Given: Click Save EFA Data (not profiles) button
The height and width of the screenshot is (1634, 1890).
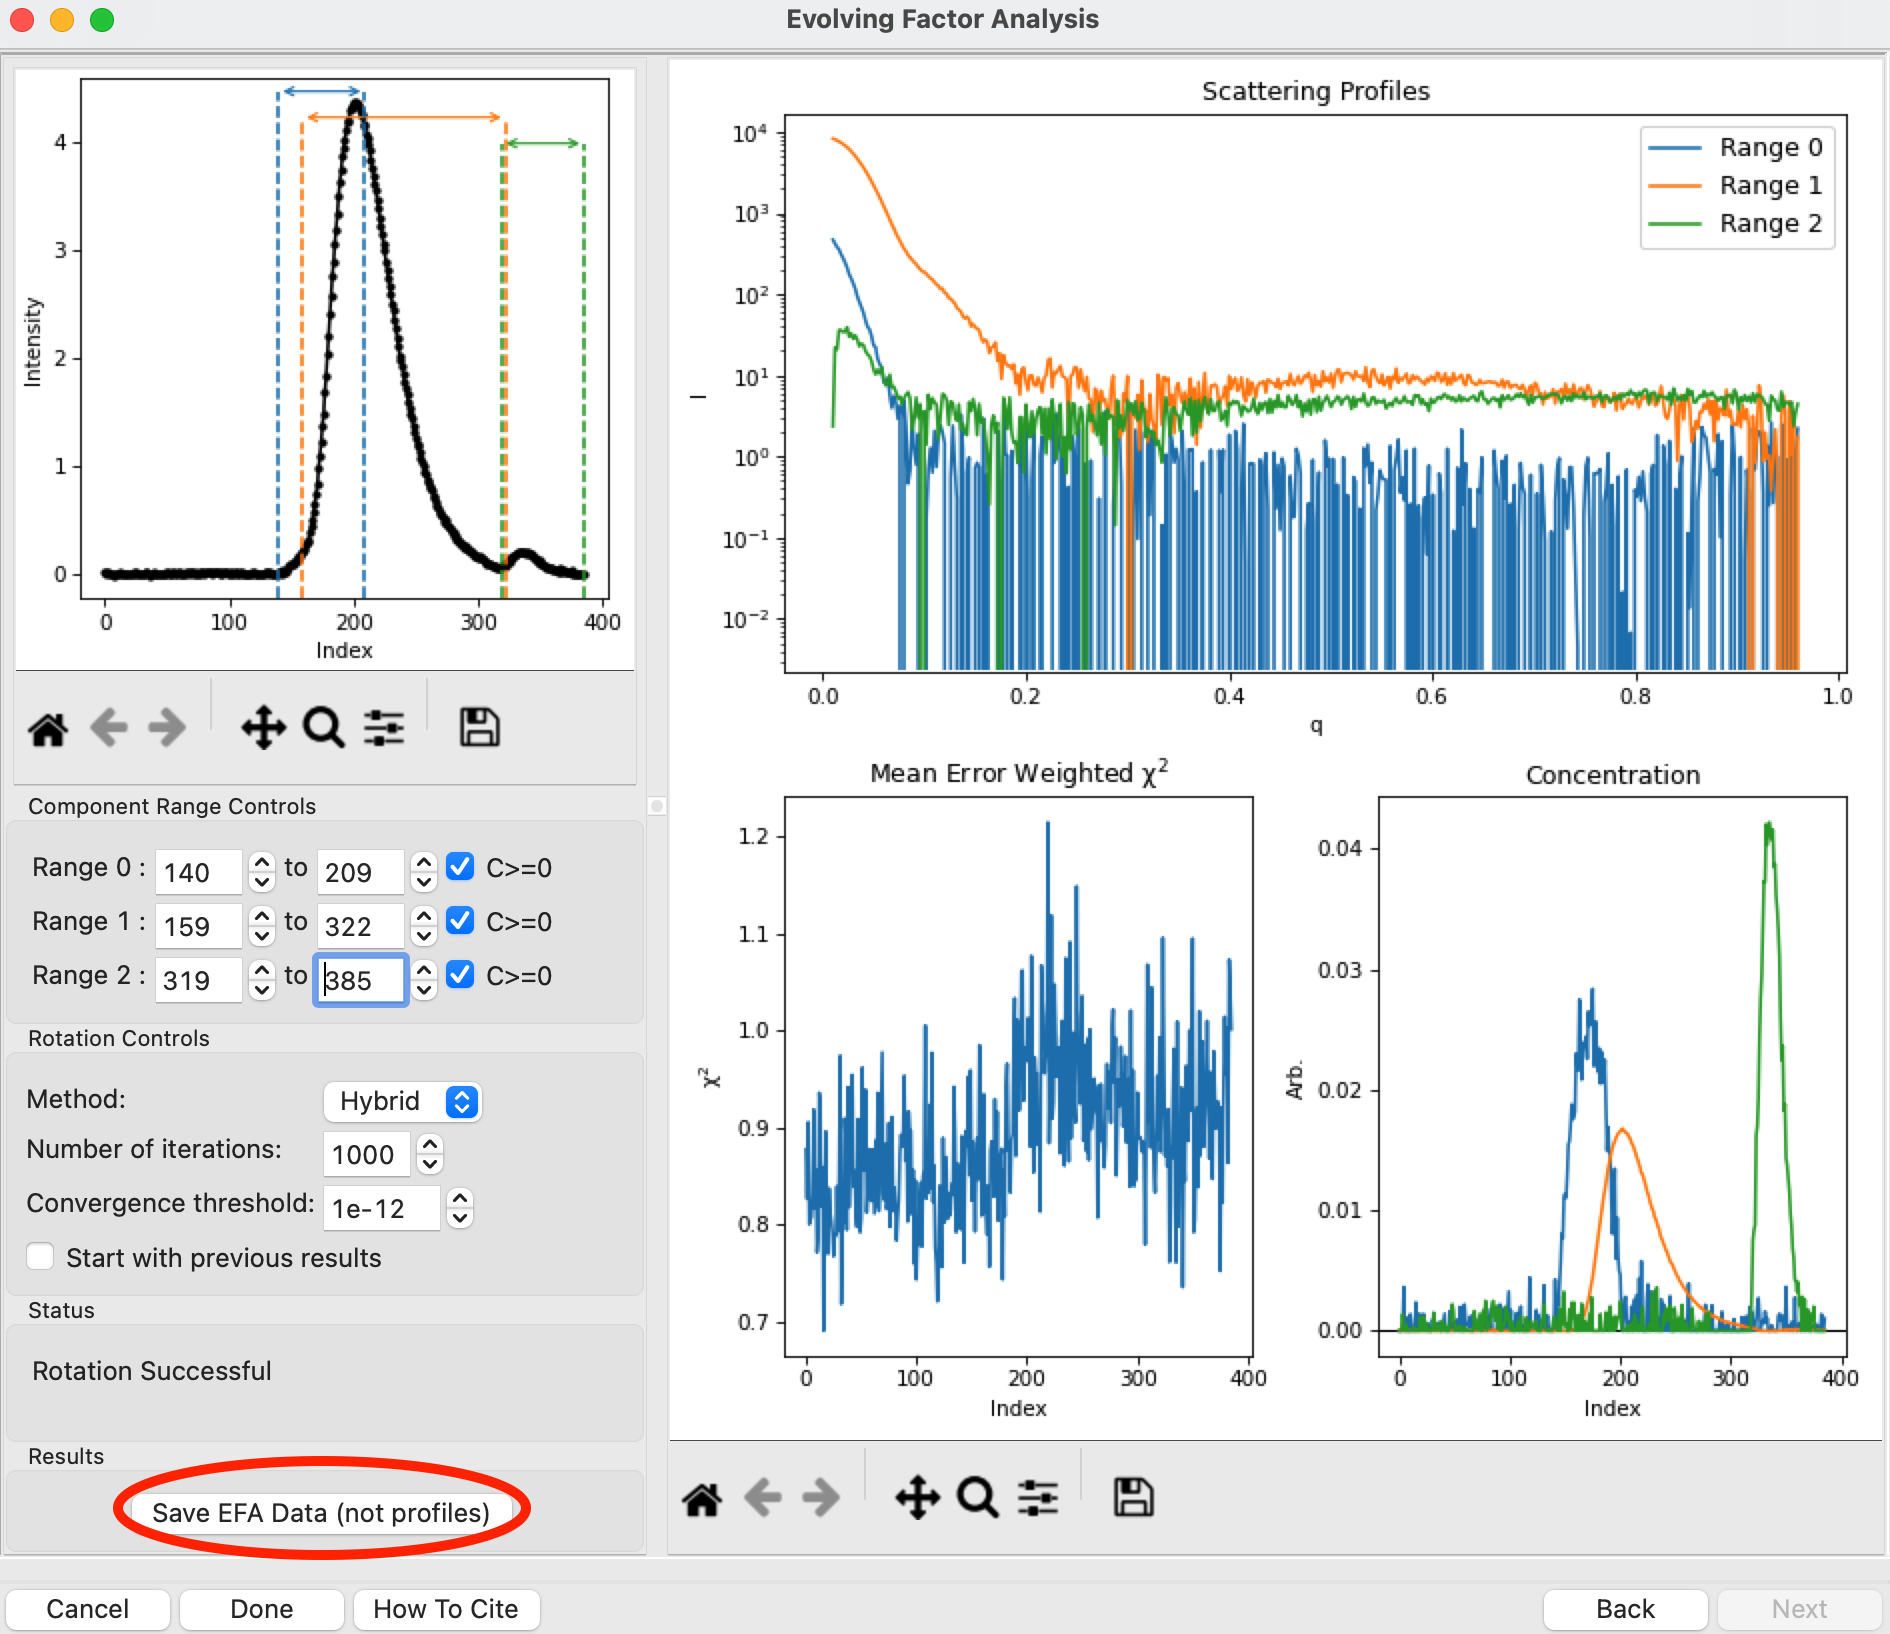Looking at the screenshot, I should pyautogui.click(x=320, y=1512).
